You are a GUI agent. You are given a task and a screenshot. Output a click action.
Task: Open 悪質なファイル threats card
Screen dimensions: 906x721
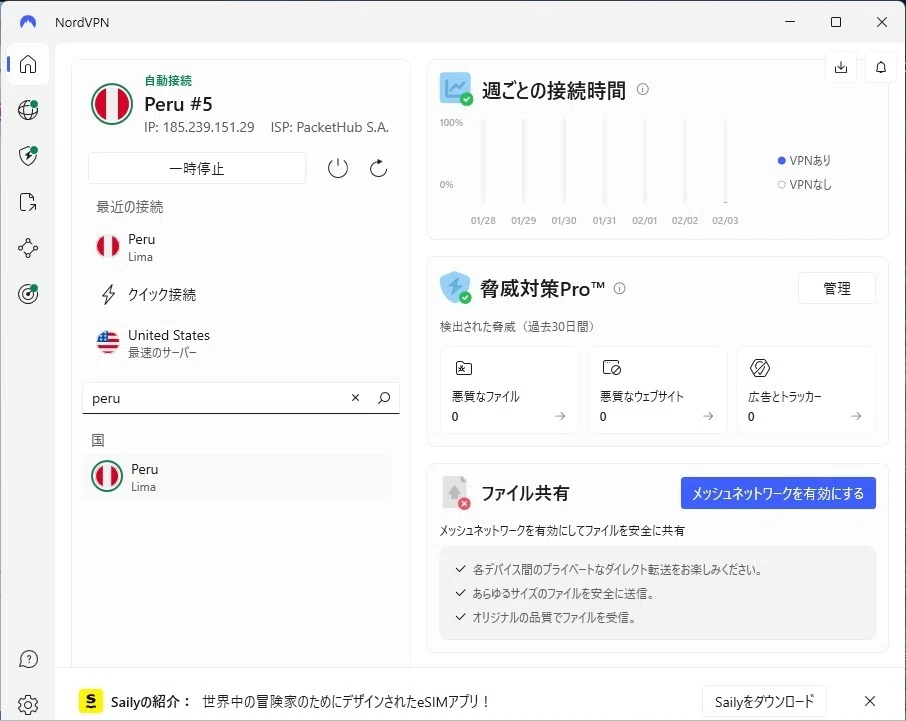509,390
